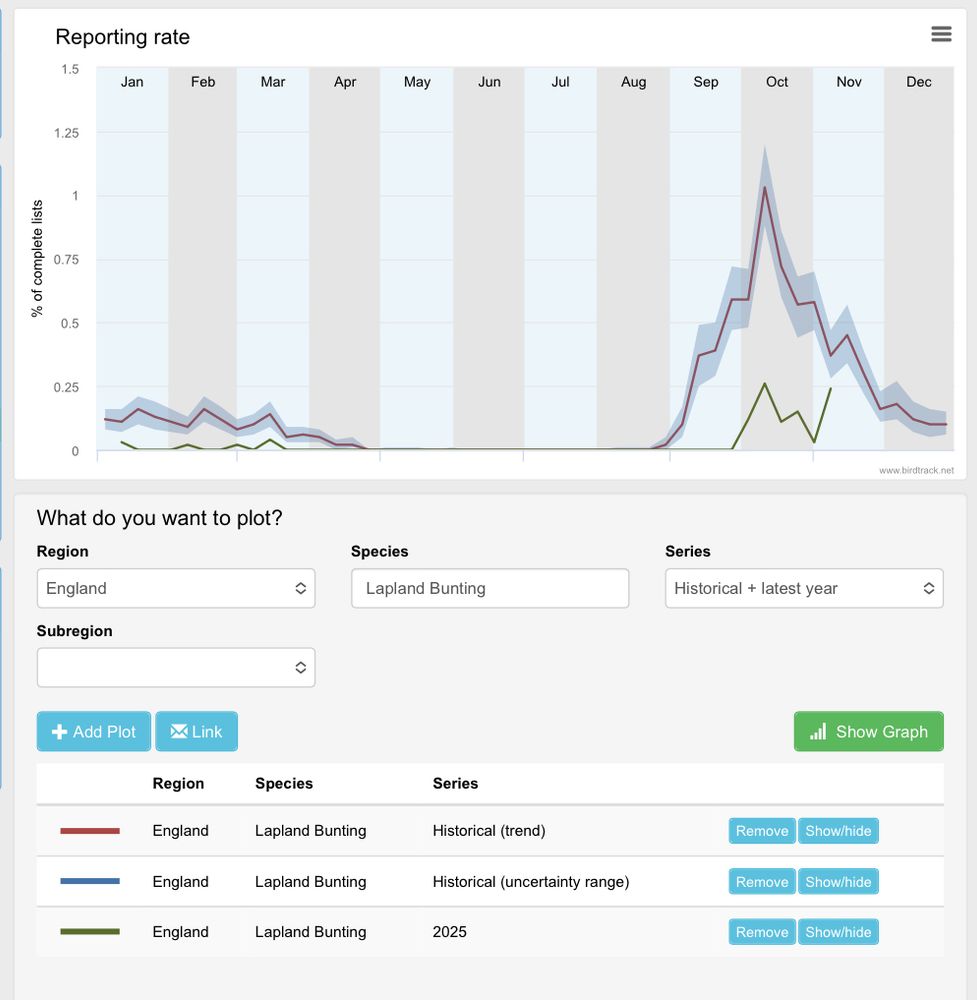Click the green 2025 series color swatch
Screen dimensions: 977x1000
click(90, 932)
